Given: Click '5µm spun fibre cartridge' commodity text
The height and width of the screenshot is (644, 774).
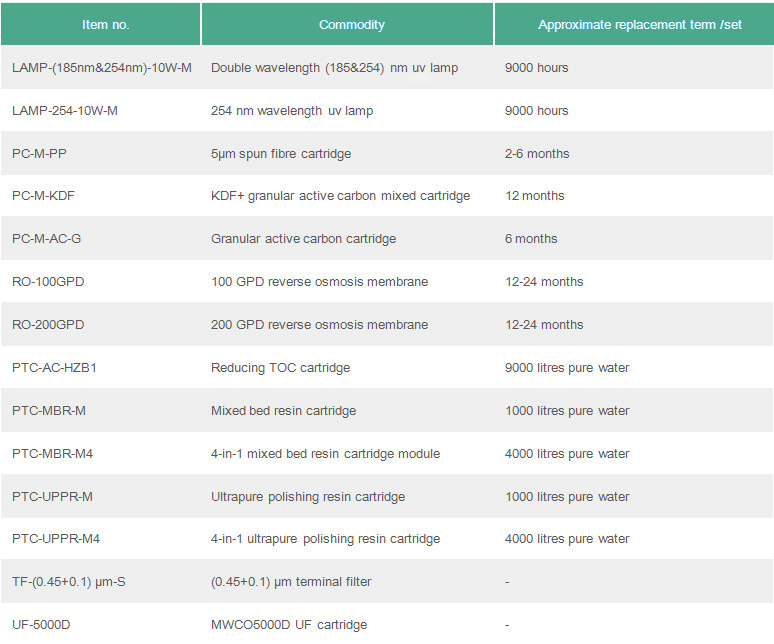Looking at the screenshot, I should 281,154.
